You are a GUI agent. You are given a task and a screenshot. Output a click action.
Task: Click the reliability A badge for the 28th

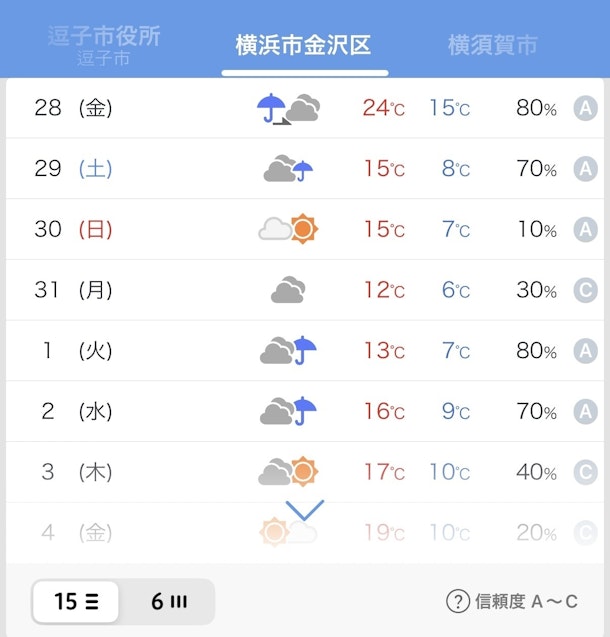point(585,108)
